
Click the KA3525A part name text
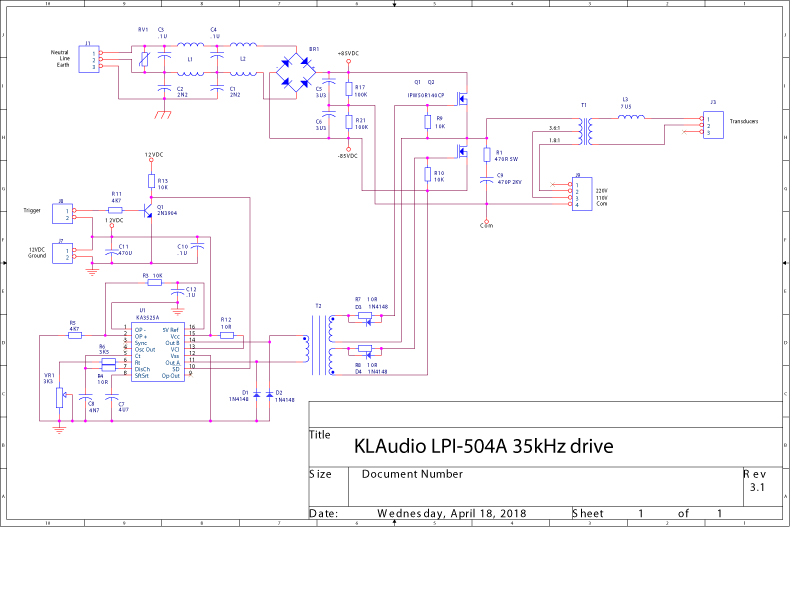coord(147,318)
